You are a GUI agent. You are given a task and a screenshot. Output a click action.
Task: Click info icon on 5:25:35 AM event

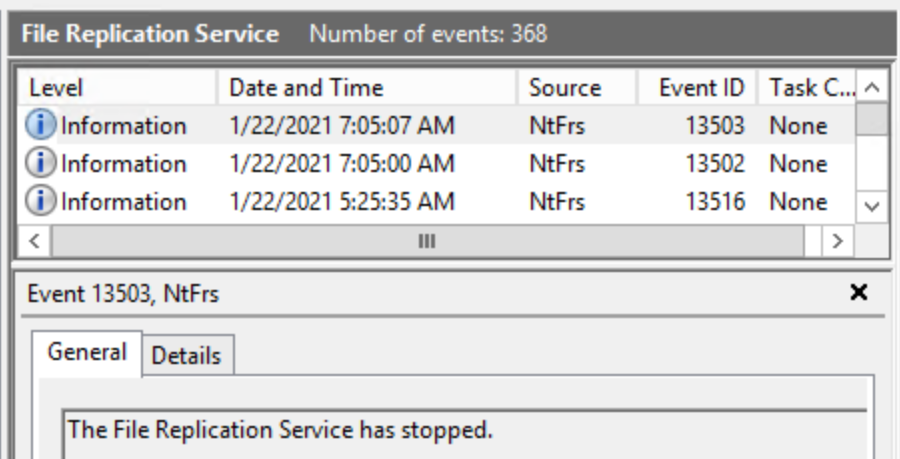coord(42,202)
